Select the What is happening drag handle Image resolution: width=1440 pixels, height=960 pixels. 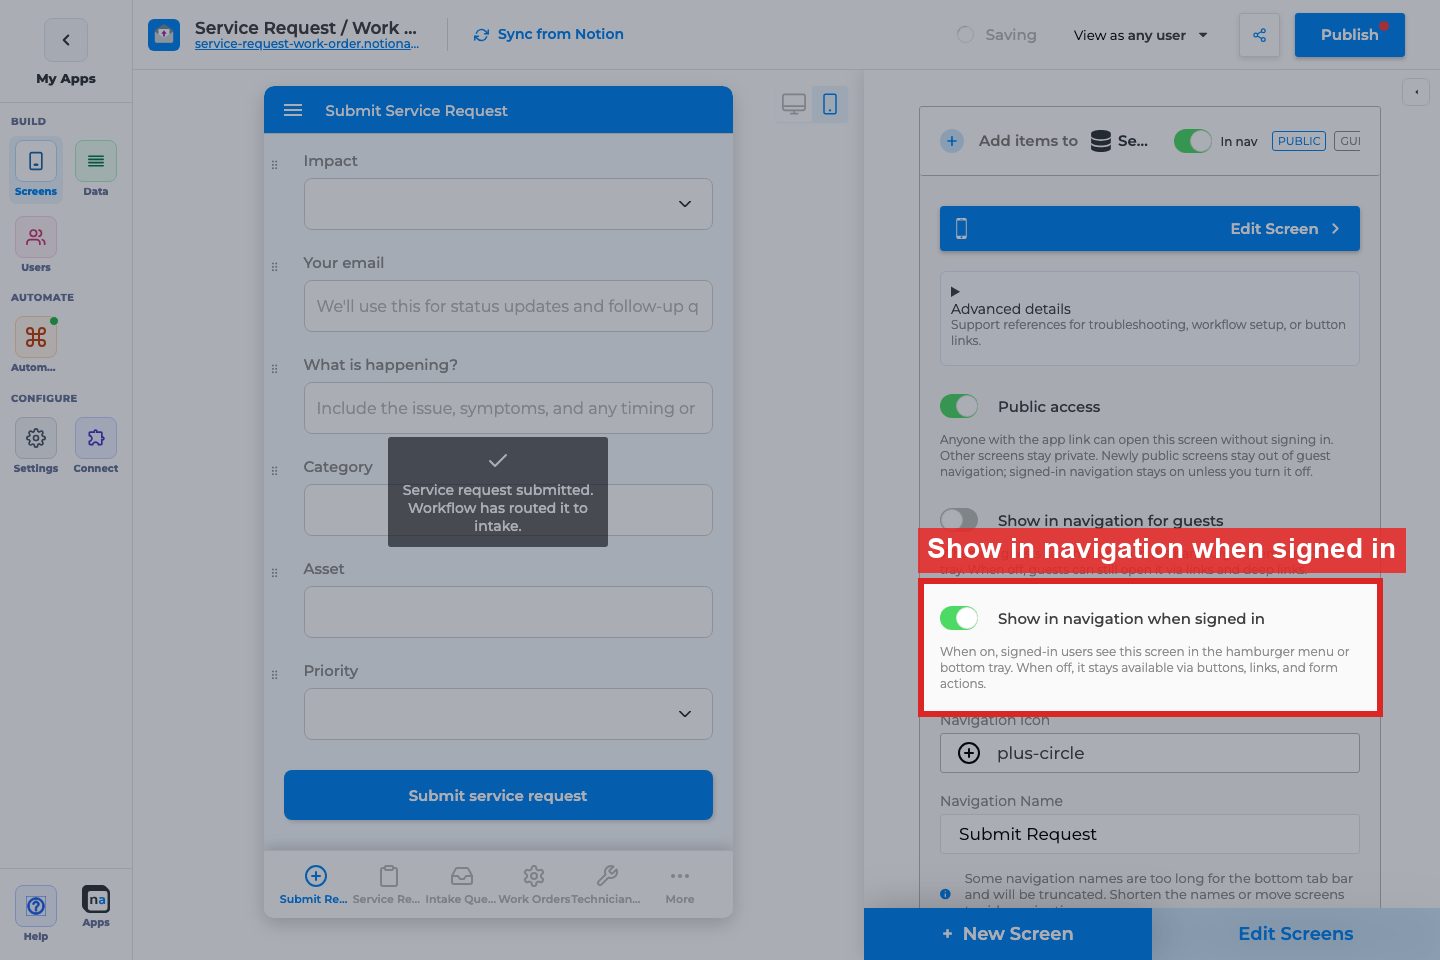pyautogui.click(x=274, y=369)
